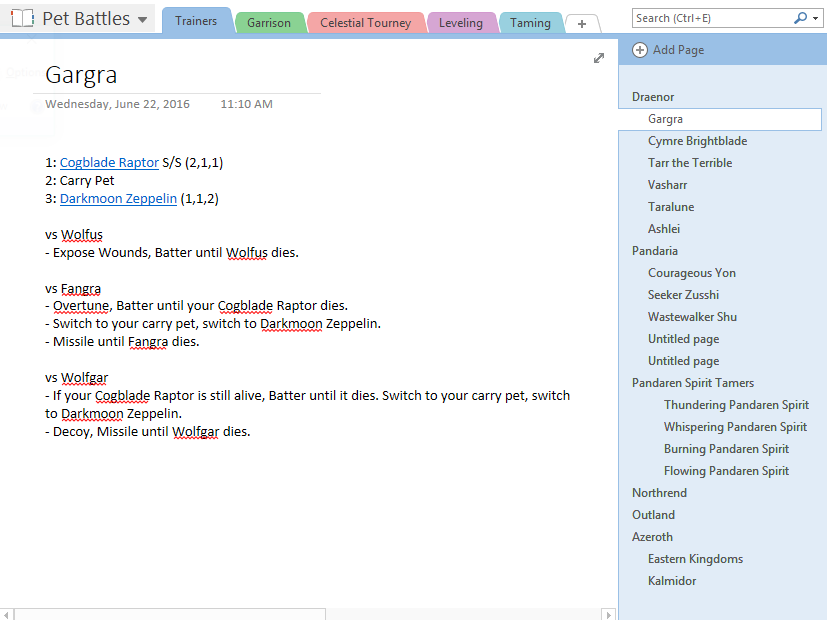Open the Thundering Pandaren Spirit page
Screen dimensions: 827x620
click(x=736, y=405)
